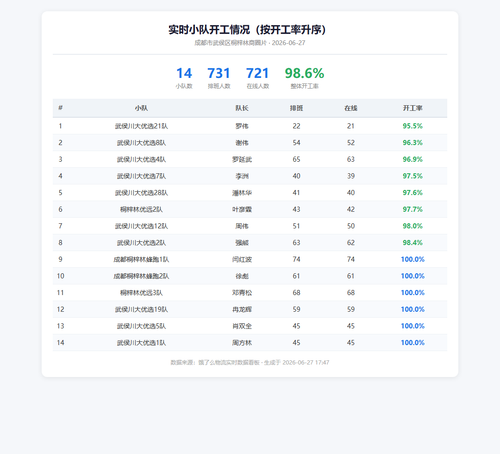Select the summary value 731
Viewport: 500px width, 454px height.
pyautogui.click(x=219, y=73)
